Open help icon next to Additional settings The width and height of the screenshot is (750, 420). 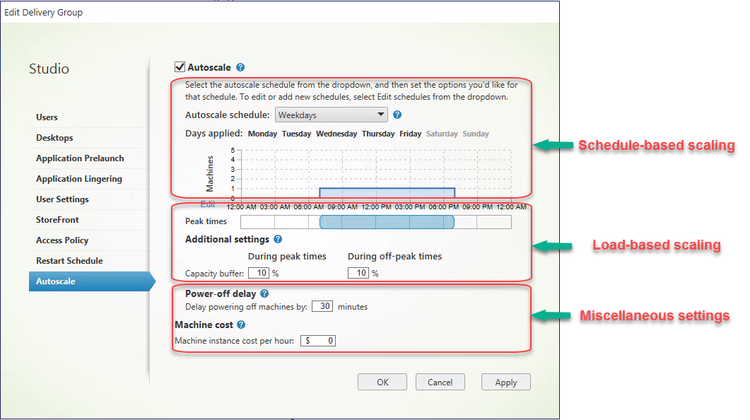click(278, 239)
